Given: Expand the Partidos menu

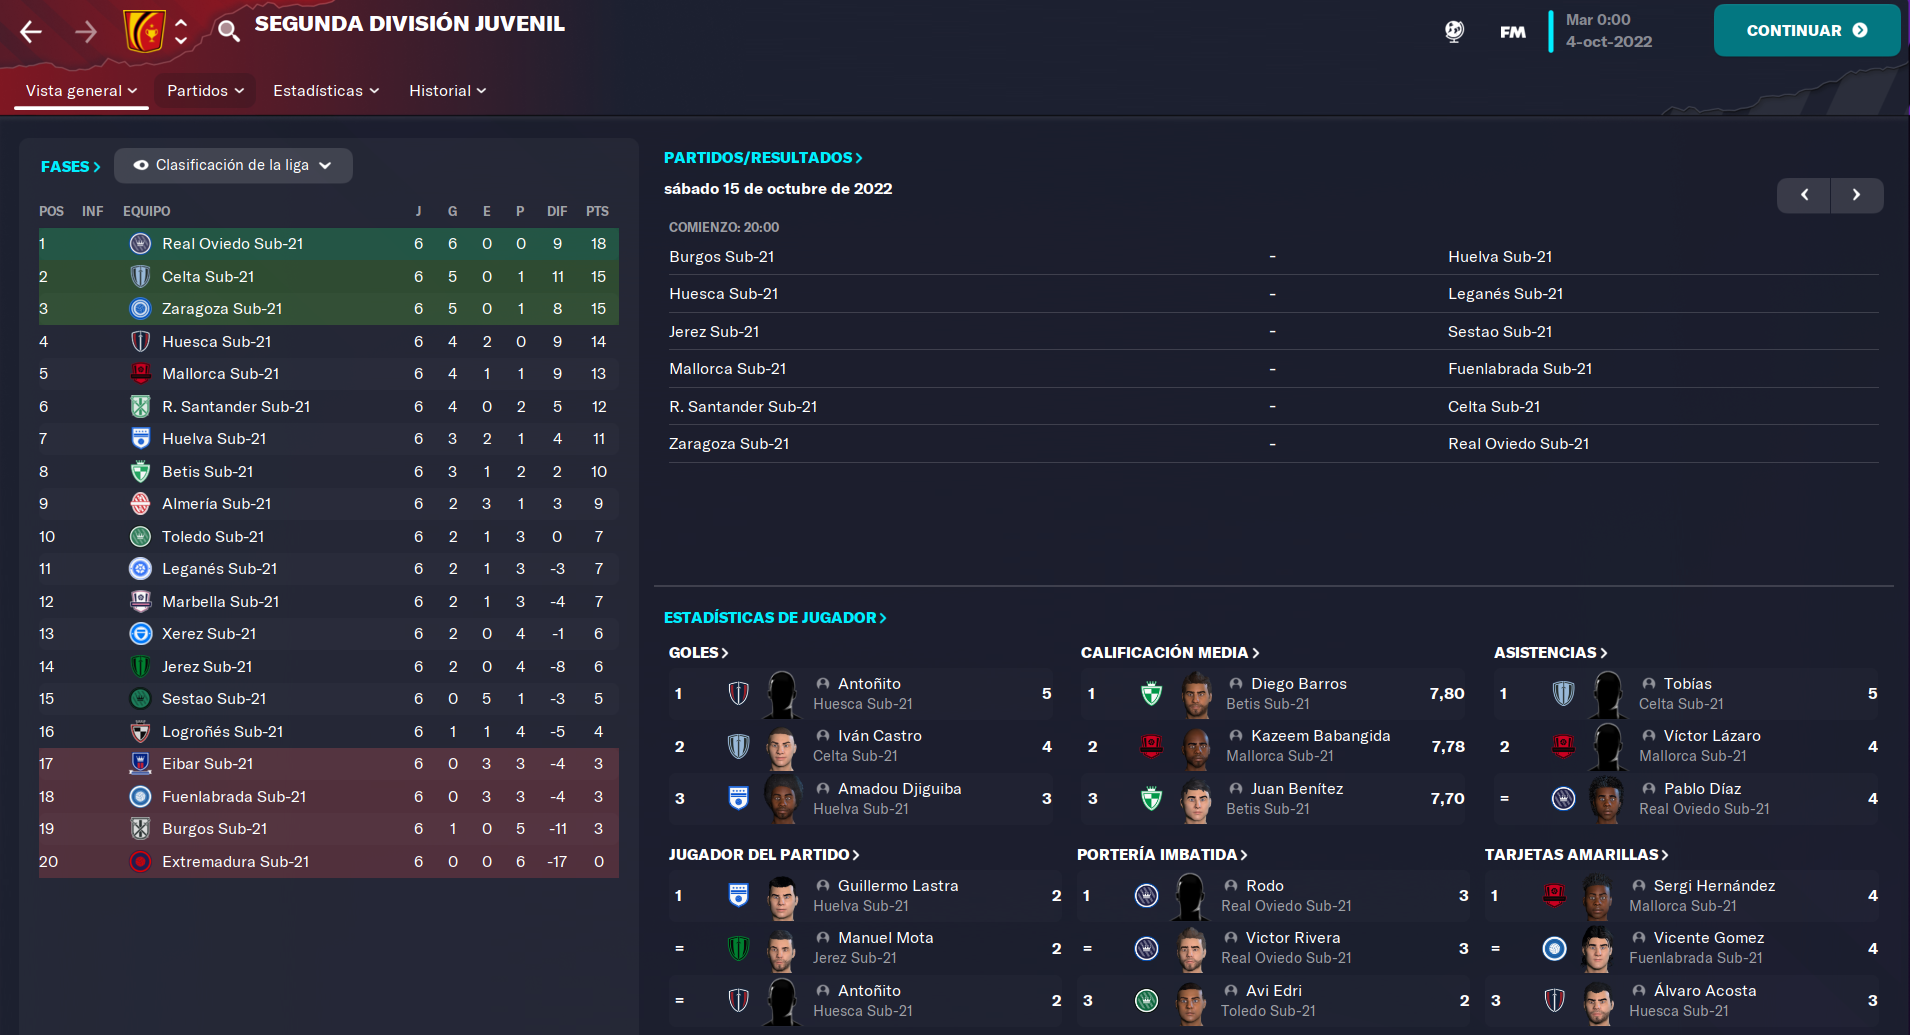Looking at the screenshot, I should pos(205,91).
